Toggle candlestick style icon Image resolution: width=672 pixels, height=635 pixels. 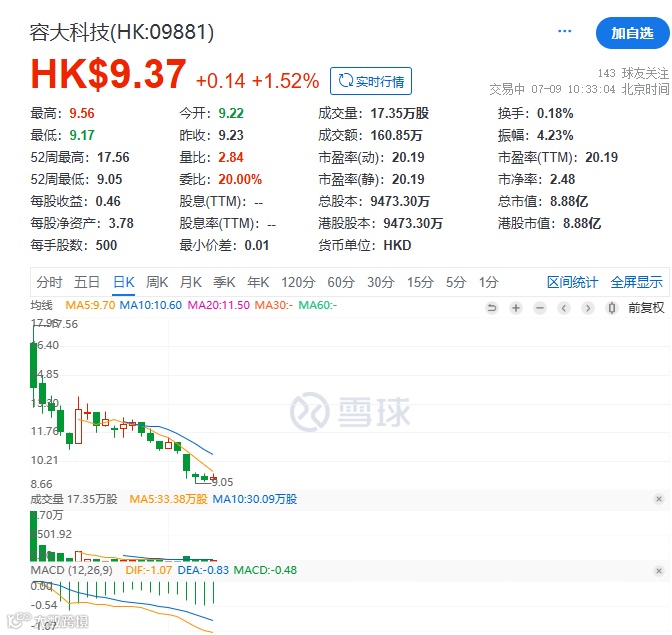click(x=612, y=308)
